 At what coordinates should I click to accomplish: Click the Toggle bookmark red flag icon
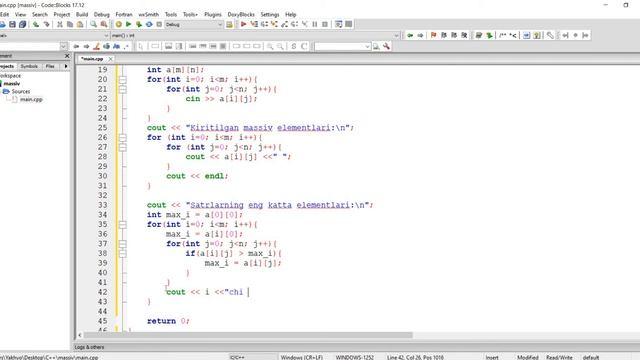click(433, 36)
